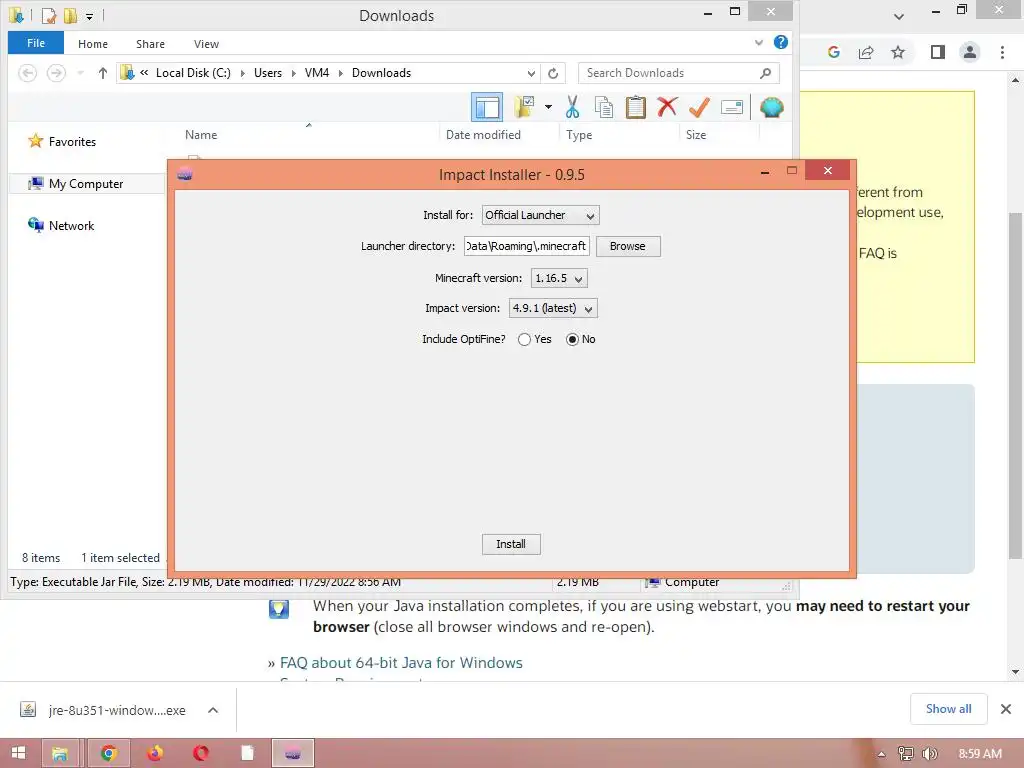Click VM4 in the address breadcrumb

pos(317,73)
